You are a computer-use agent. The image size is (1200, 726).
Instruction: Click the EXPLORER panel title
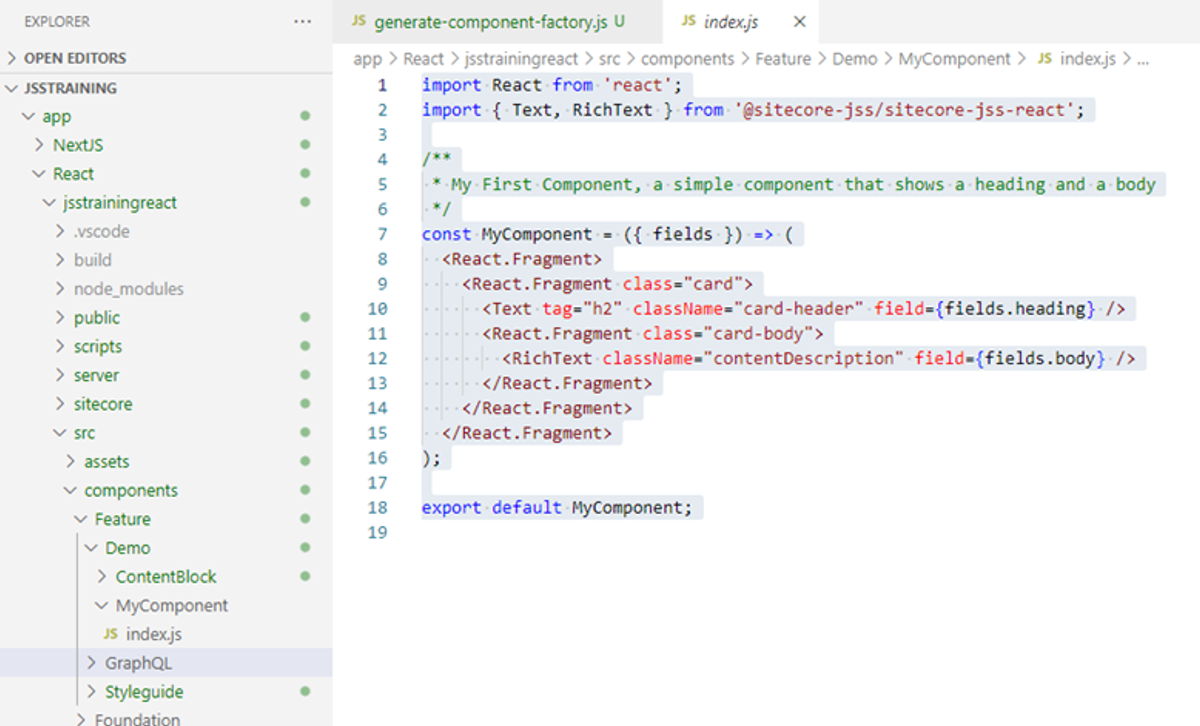pyautogui.click(x=57, y=21)
